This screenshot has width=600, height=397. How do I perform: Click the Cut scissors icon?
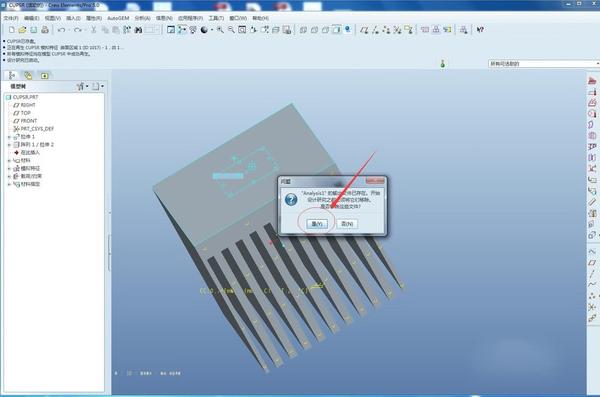(93, 29)
